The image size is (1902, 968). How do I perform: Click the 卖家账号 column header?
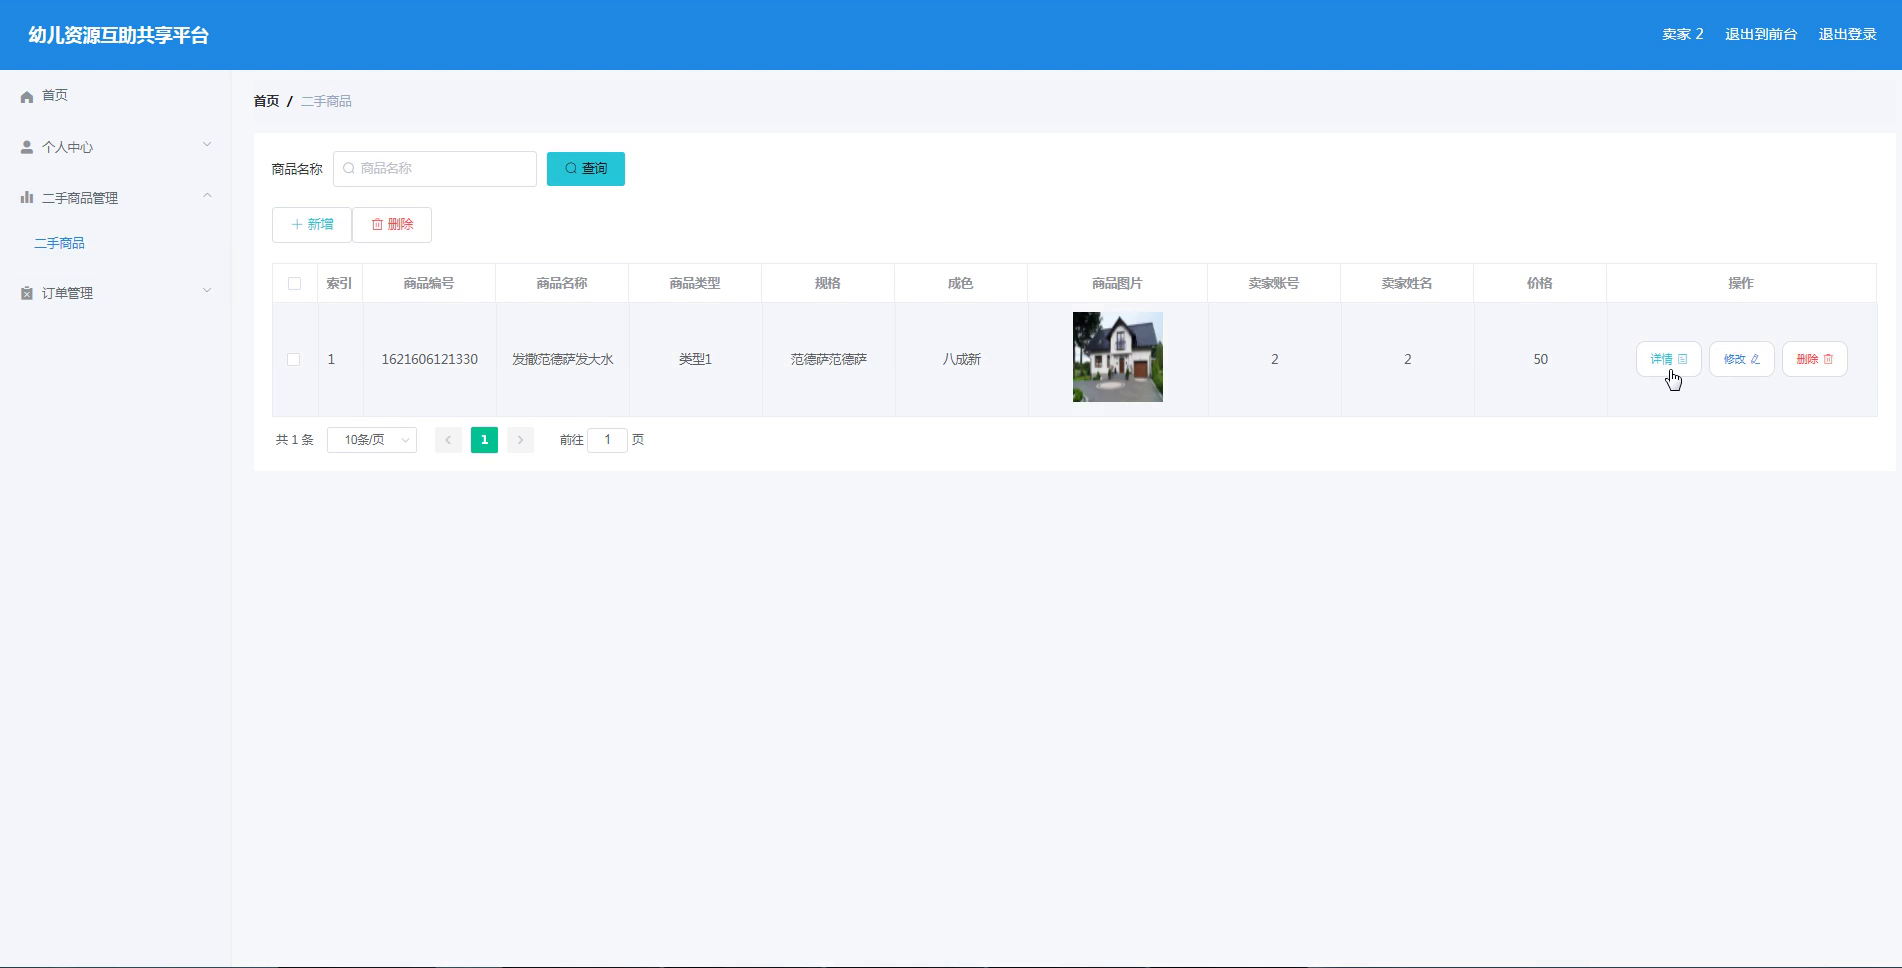[1274, 284]
